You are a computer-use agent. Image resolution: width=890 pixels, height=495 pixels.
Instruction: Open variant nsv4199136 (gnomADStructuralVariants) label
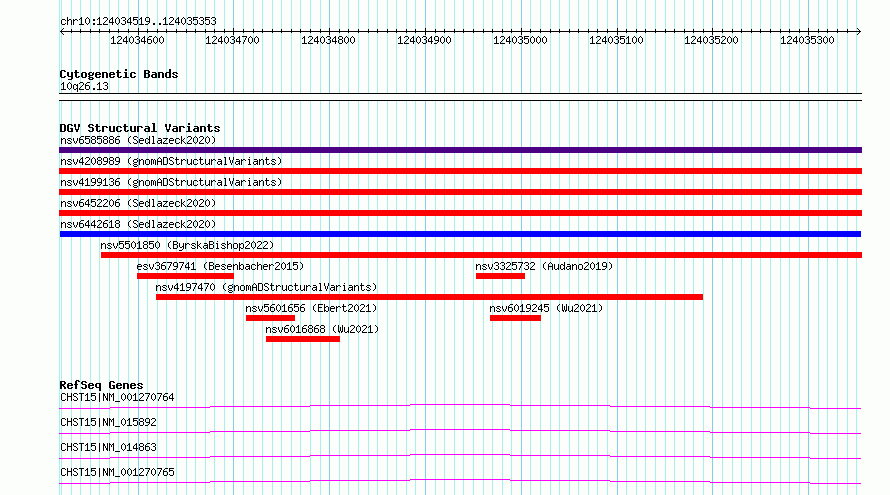click(171, 182)
